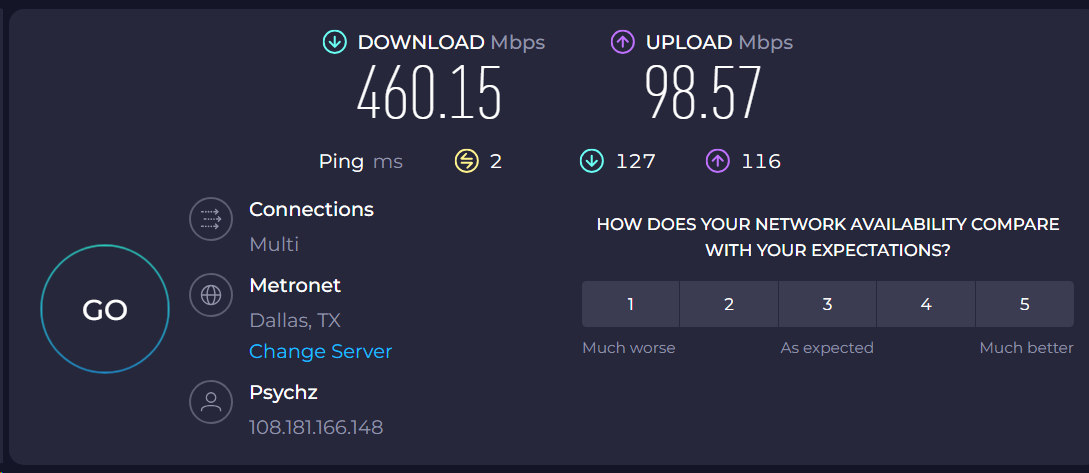
Task: Start the speed test with GO
Action: (105, 310)
